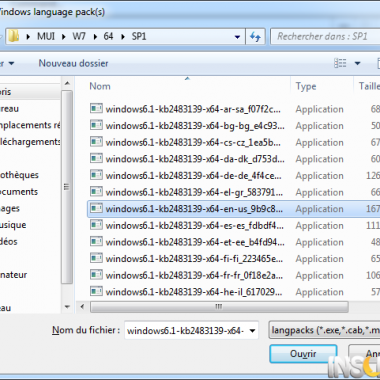Click the application icon of the en-us language pack
This screenshot has height=380, width=380.
96,208
